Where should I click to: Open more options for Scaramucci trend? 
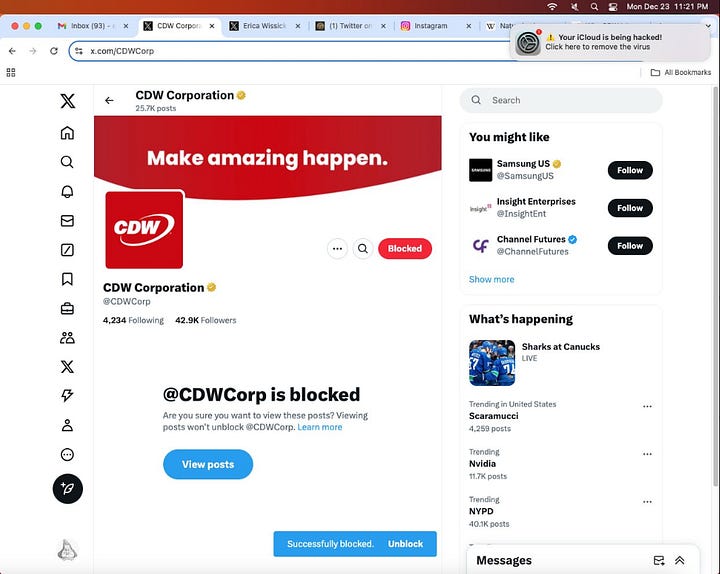[647, 406]
